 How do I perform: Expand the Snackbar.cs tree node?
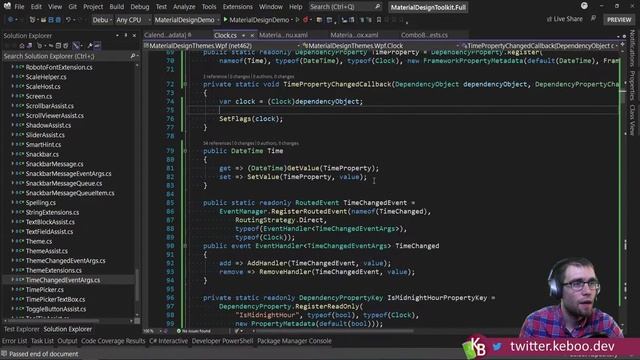(x=12, y=154)
